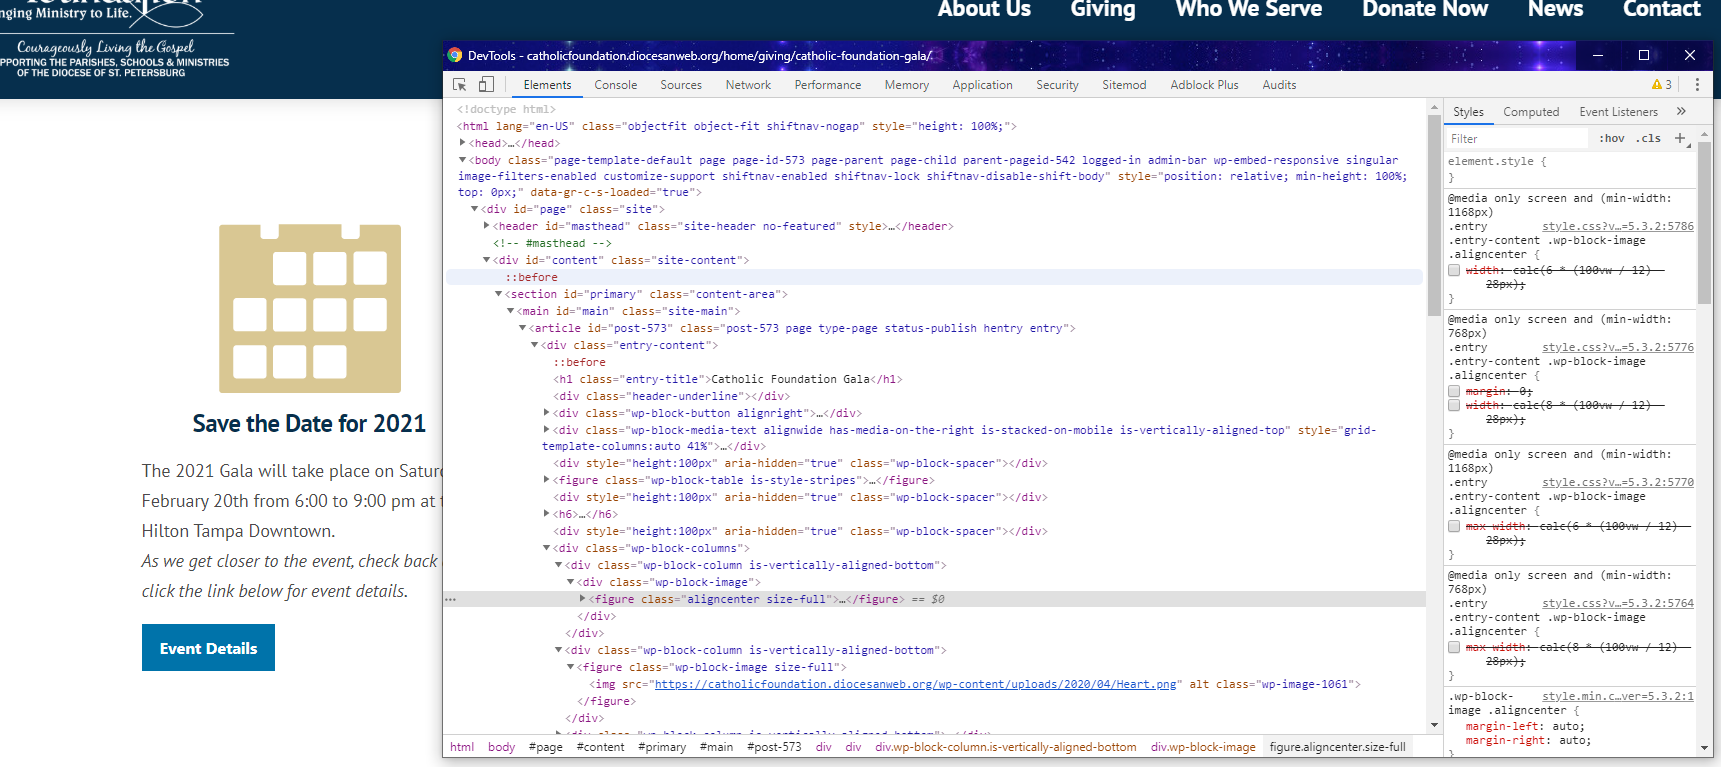Expand the selected figure aligncenter size-full node
This screenshot has height=767, width=1721.
[583, 599]
